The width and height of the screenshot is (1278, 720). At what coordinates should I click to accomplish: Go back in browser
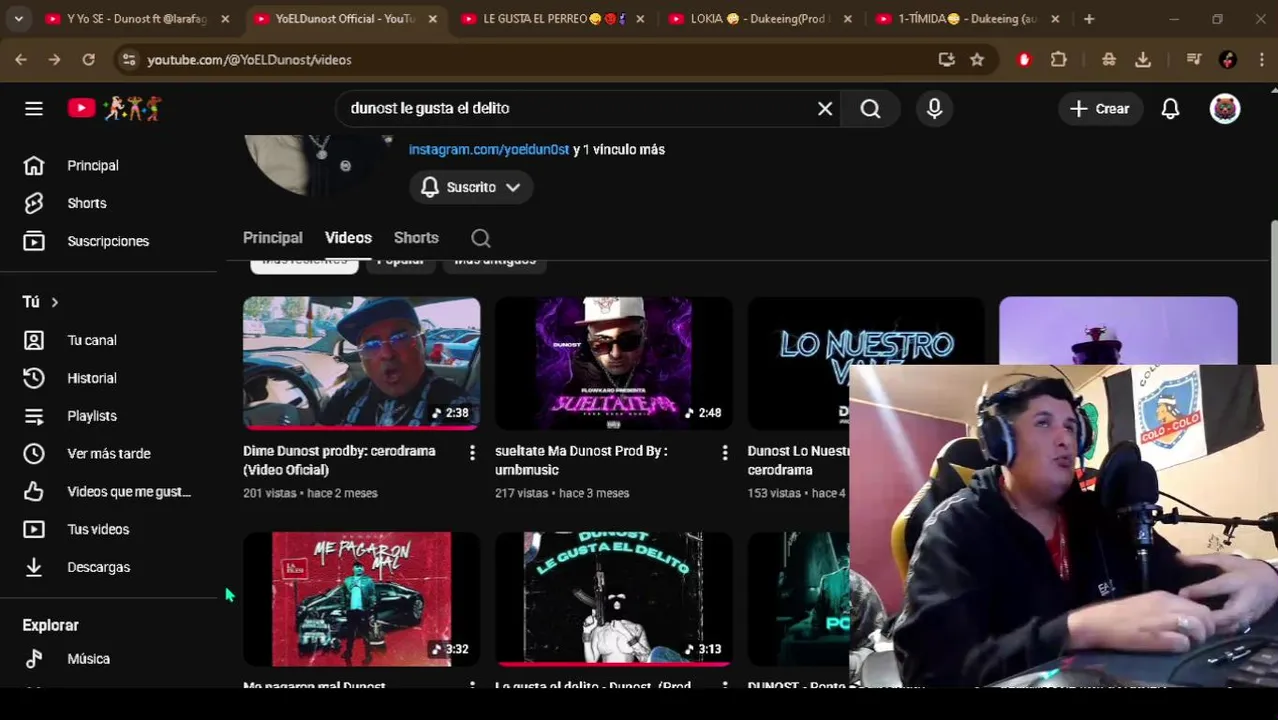[21, 60]
